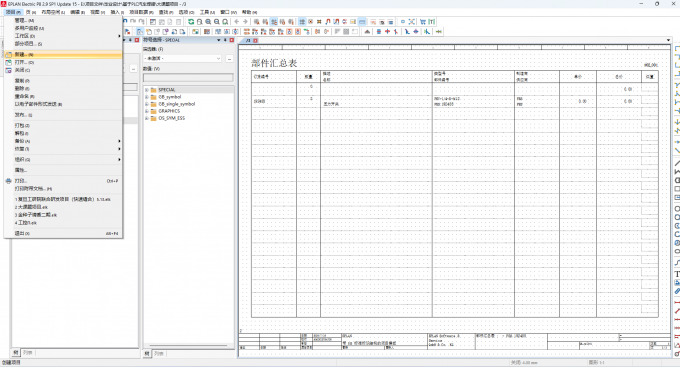Click the tab list dropdown arrow at editor right
Viewport: 680px width, 367px height.
668,40
